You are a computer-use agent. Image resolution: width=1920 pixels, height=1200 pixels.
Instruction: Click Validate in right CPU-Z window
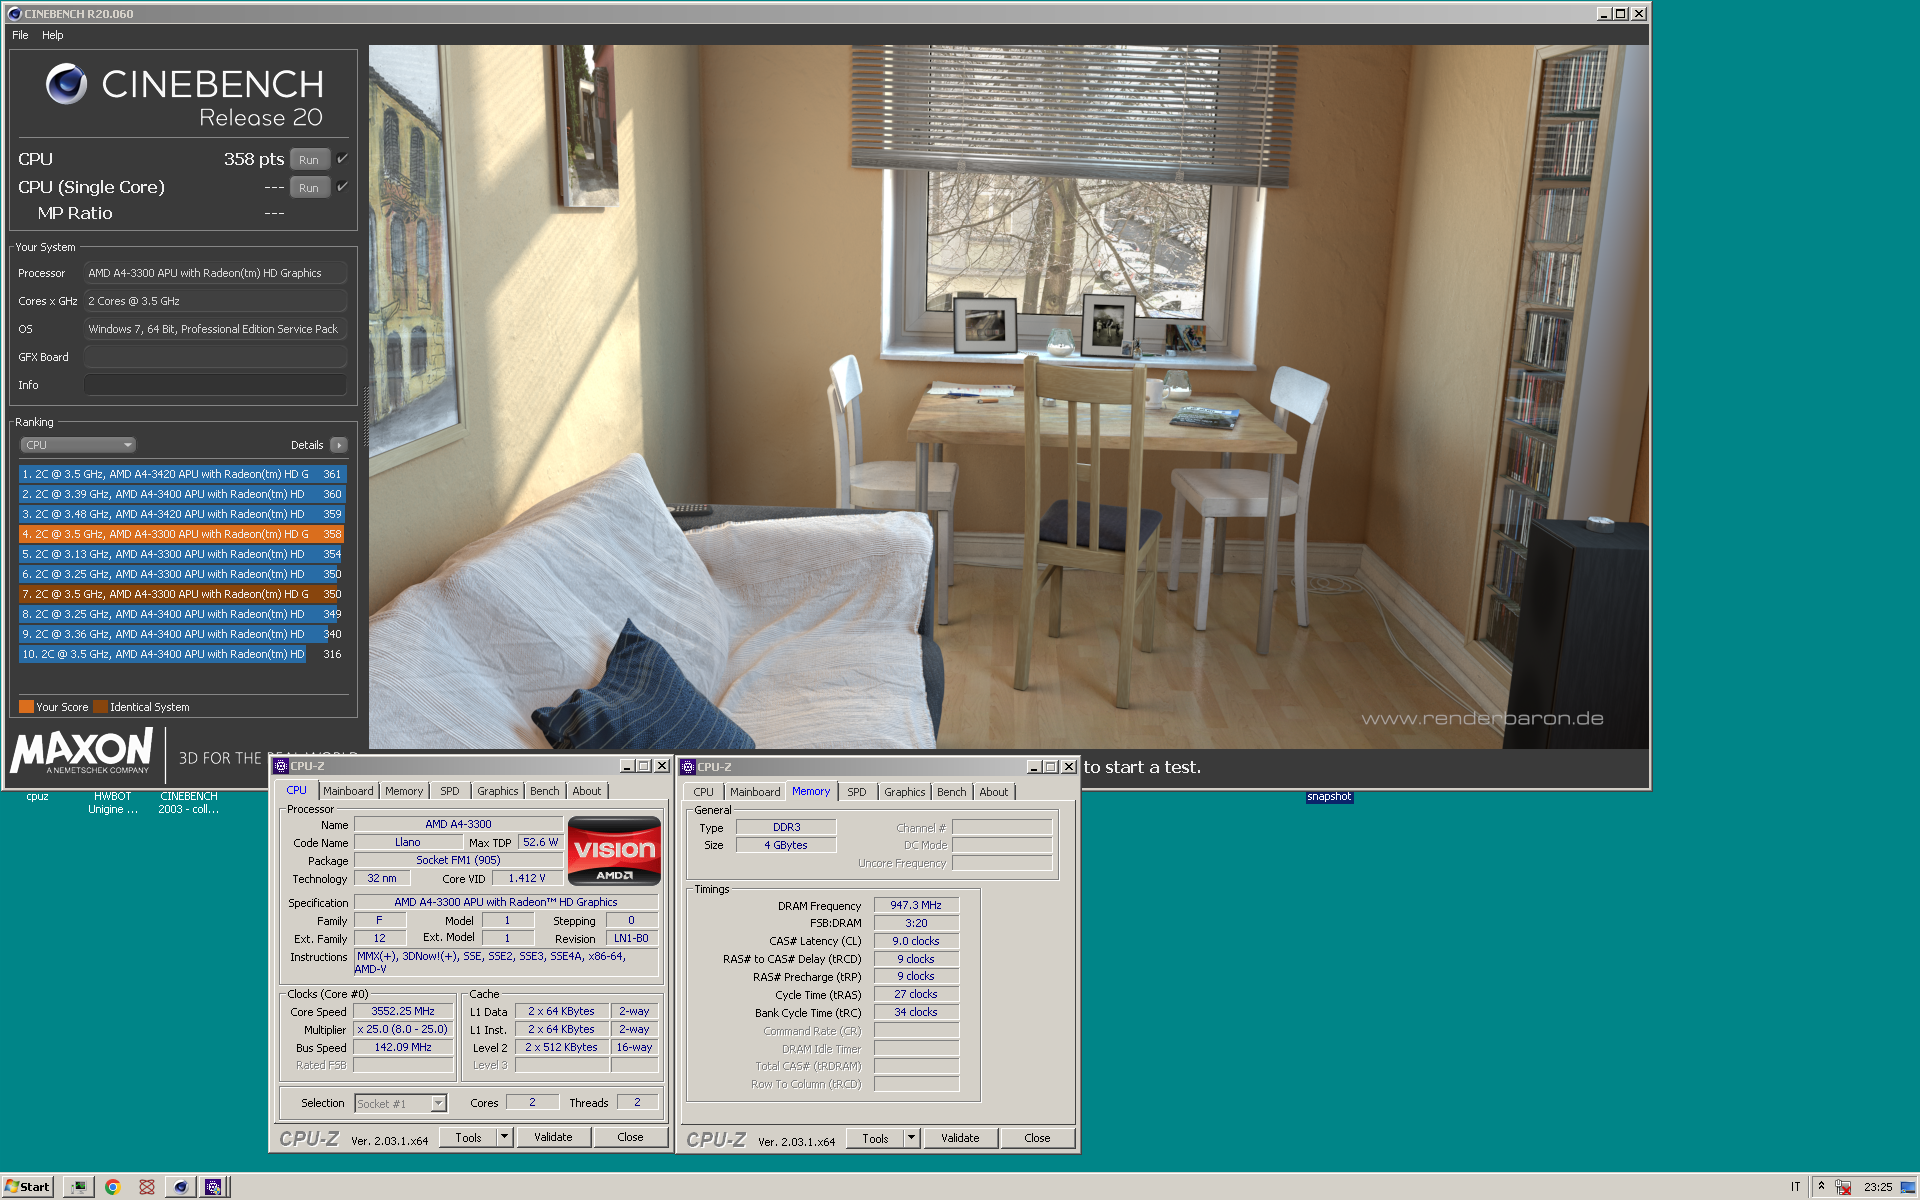[960, 1138]
